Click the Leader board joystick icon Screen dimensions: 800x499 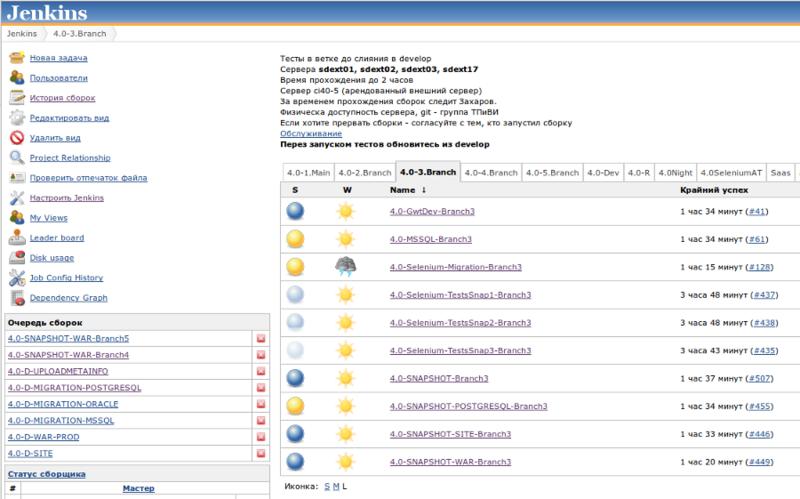coord(17,237)
